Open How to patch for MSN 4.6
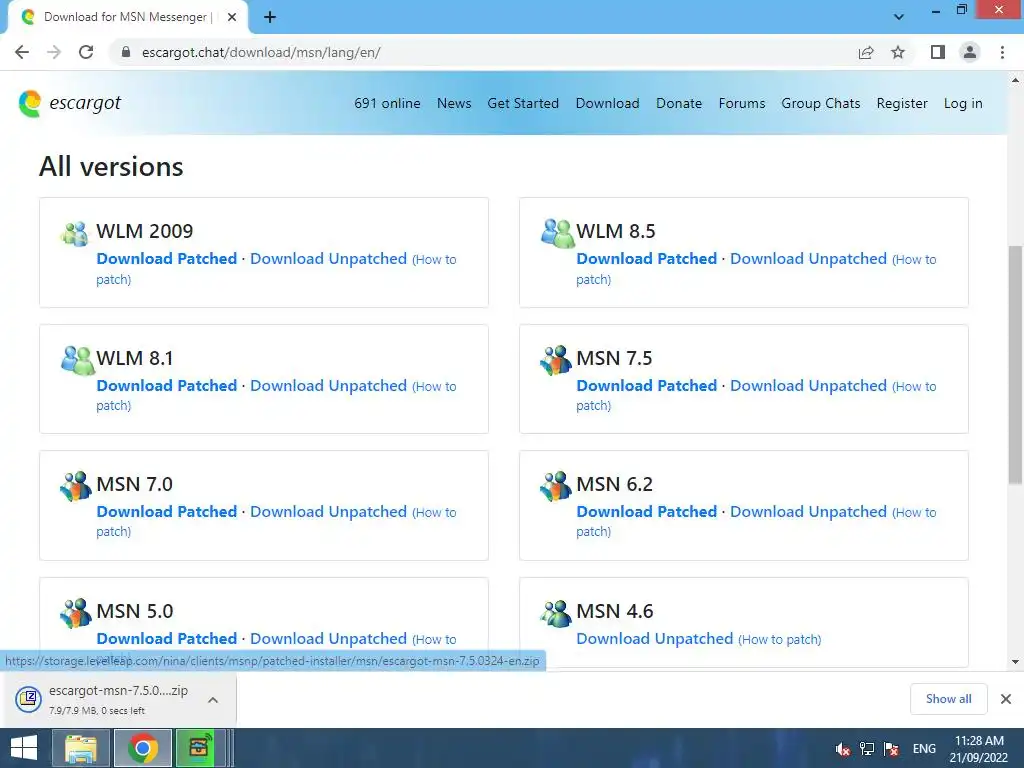 [x=780, y=639]
